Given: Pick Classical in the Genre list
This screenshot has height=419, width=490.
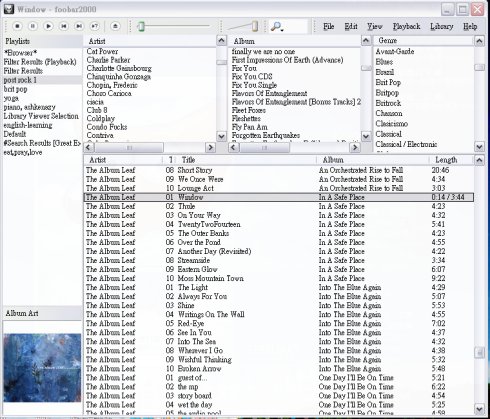Looking at the screenshot, I should click(x=389, y=134).
